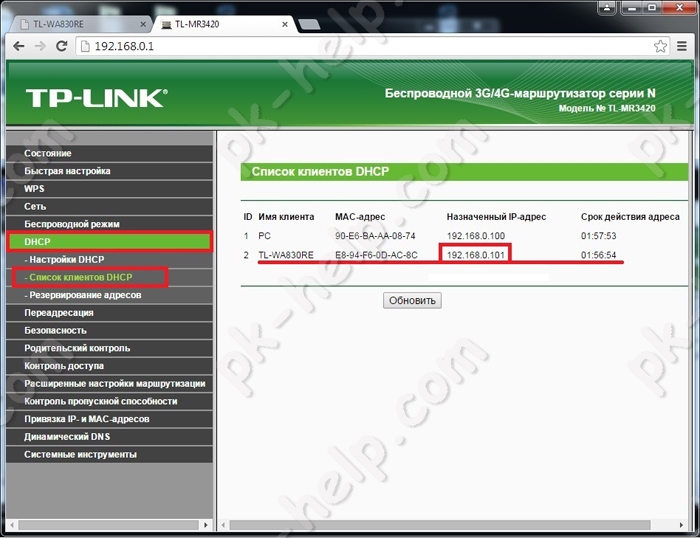The height and width of the screenshot is (538, 700).
Task: Open Список клиентов DHCP submenu
Action: (x=109, y=277)
